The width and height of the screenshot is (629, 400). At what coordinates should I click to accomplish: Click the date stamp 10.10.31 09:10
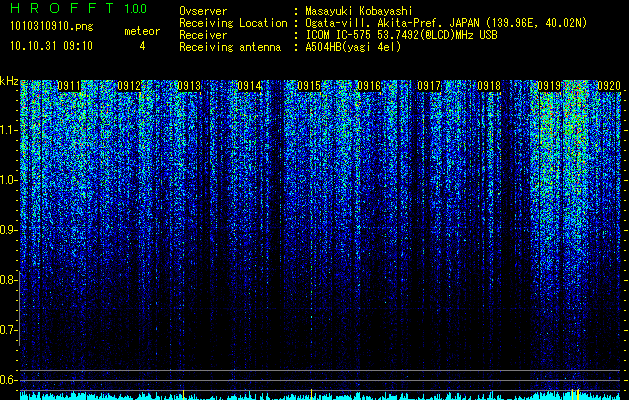pyautogui.click(x=51, y=46)
